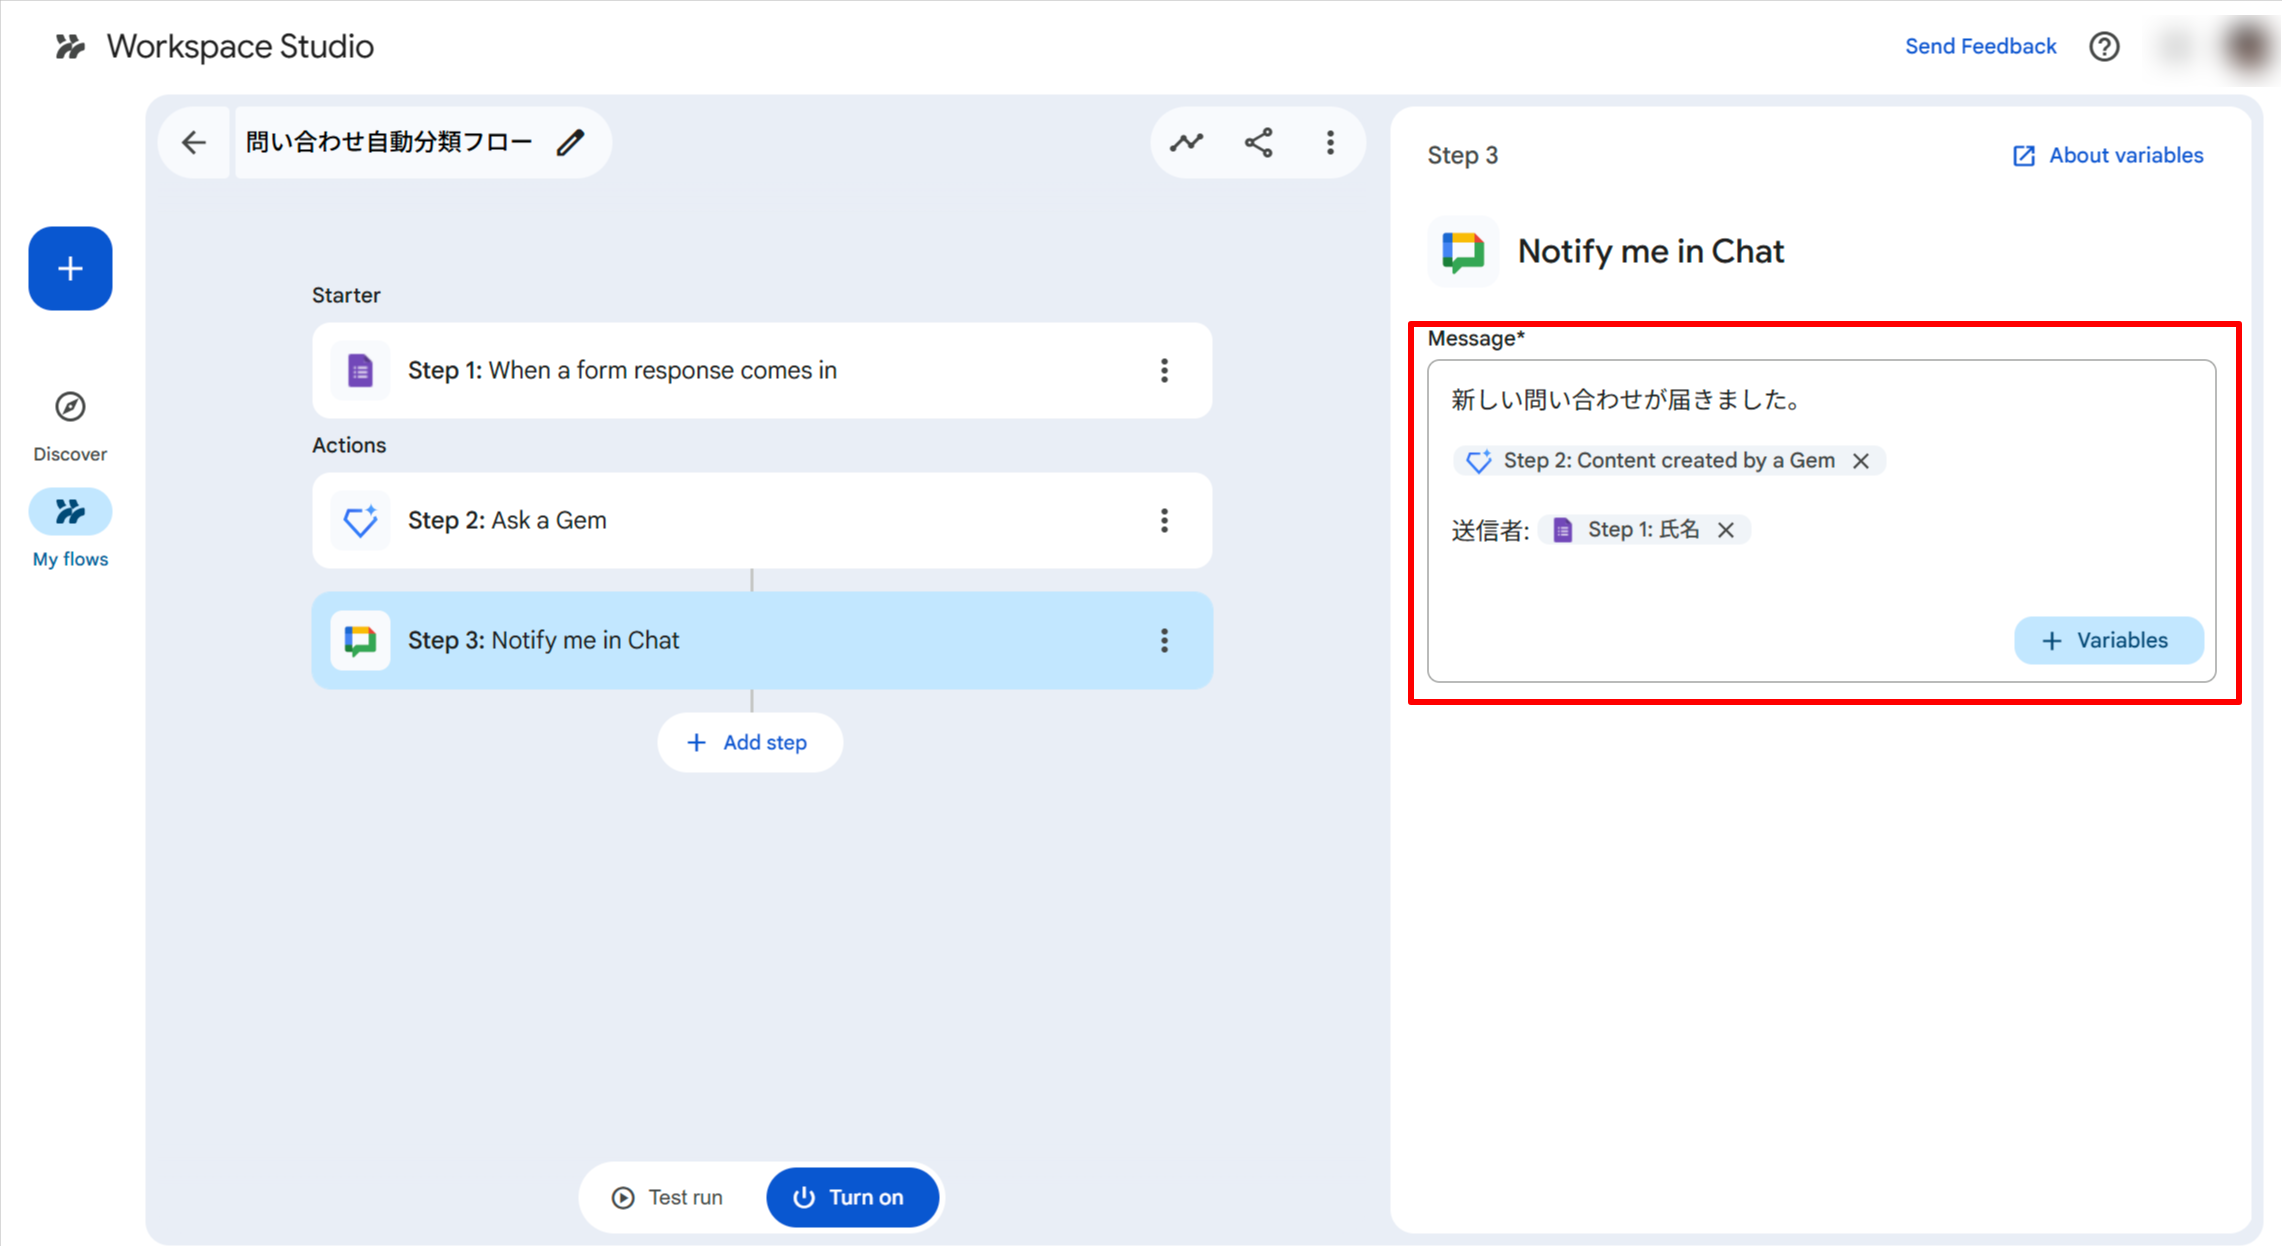Open Step 2 Ask a Gem options menu

coord(1164,520)
